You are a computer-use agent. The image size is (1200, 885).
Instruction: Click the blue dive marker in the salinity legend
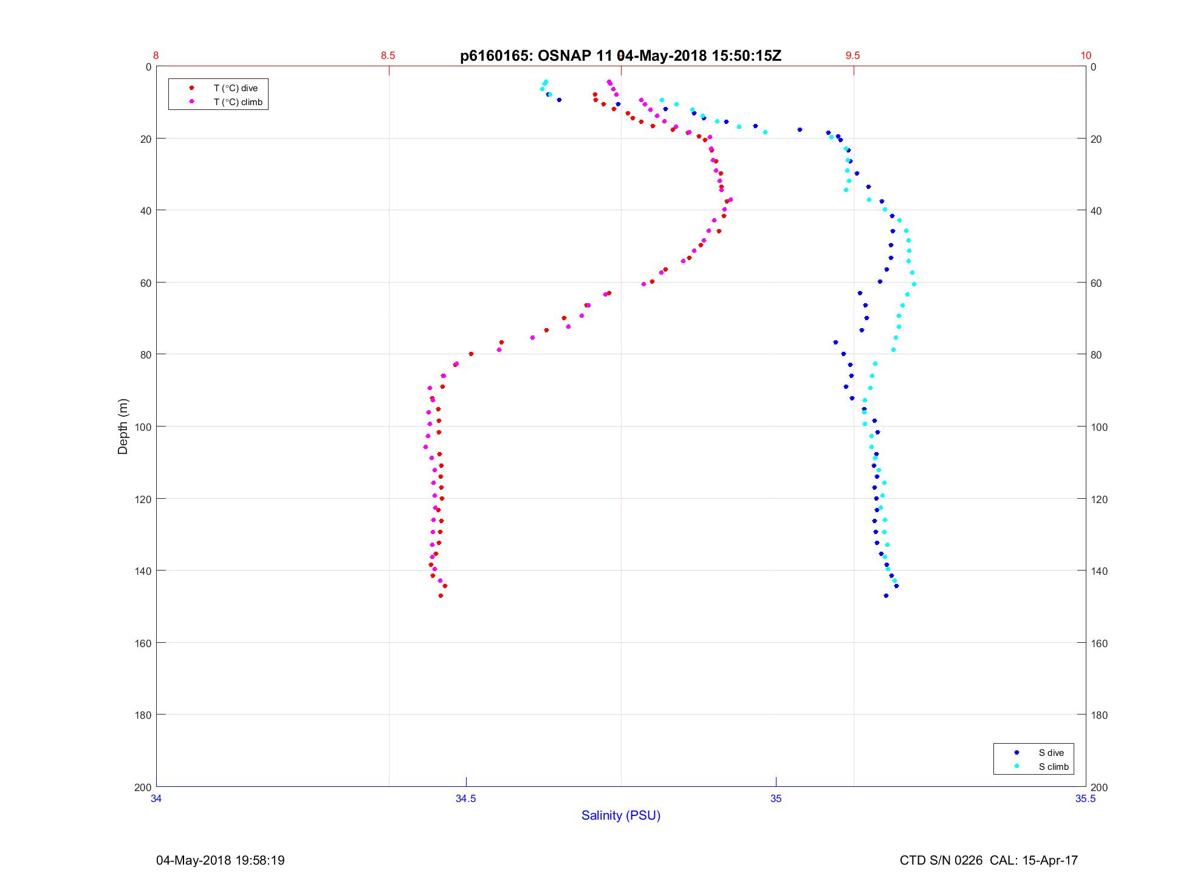(x=1017, y=752)
